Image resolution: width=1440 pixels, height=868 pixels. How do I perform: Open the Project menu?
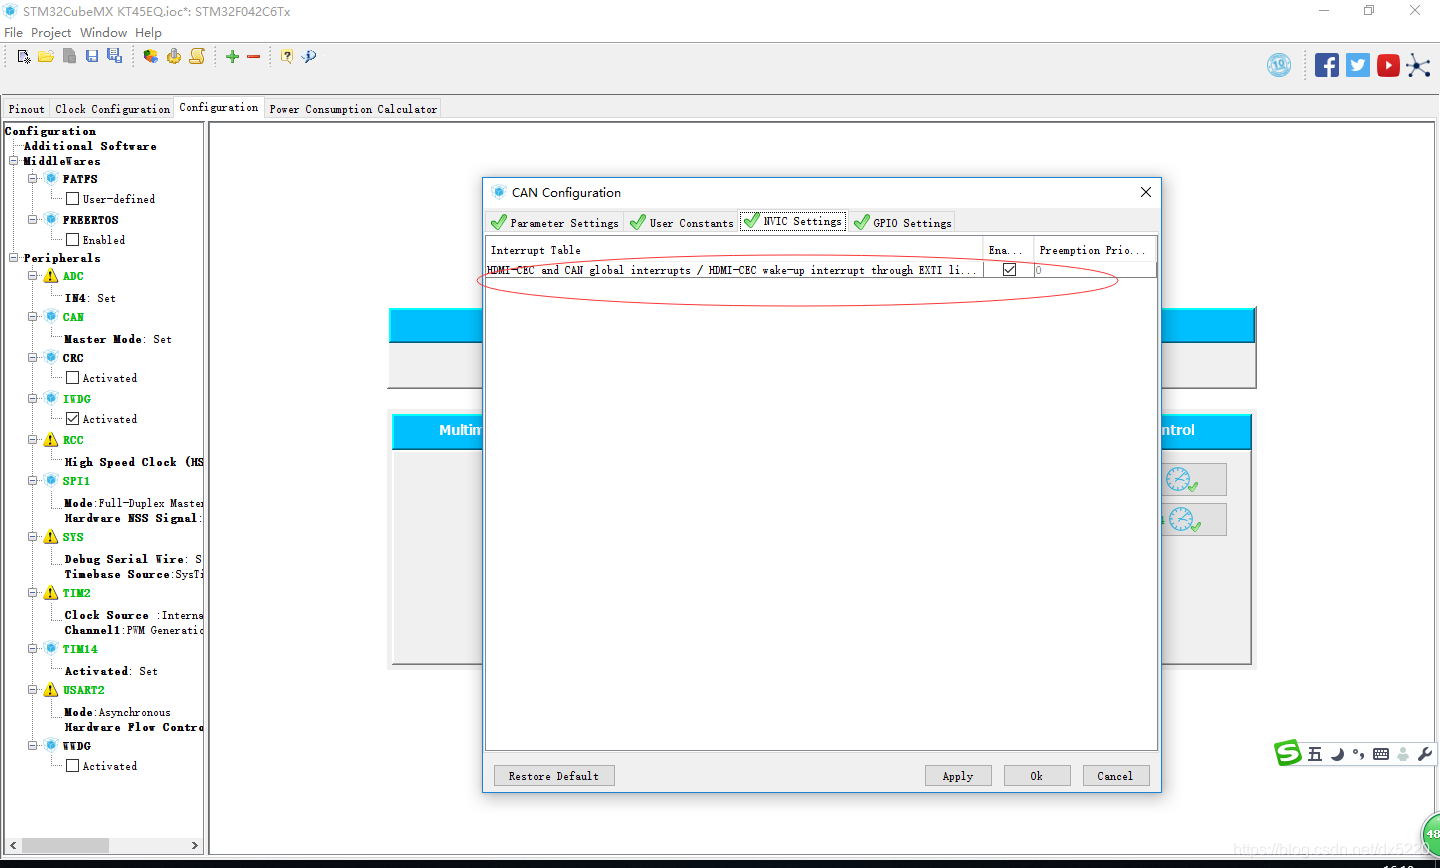click(51, 33)
